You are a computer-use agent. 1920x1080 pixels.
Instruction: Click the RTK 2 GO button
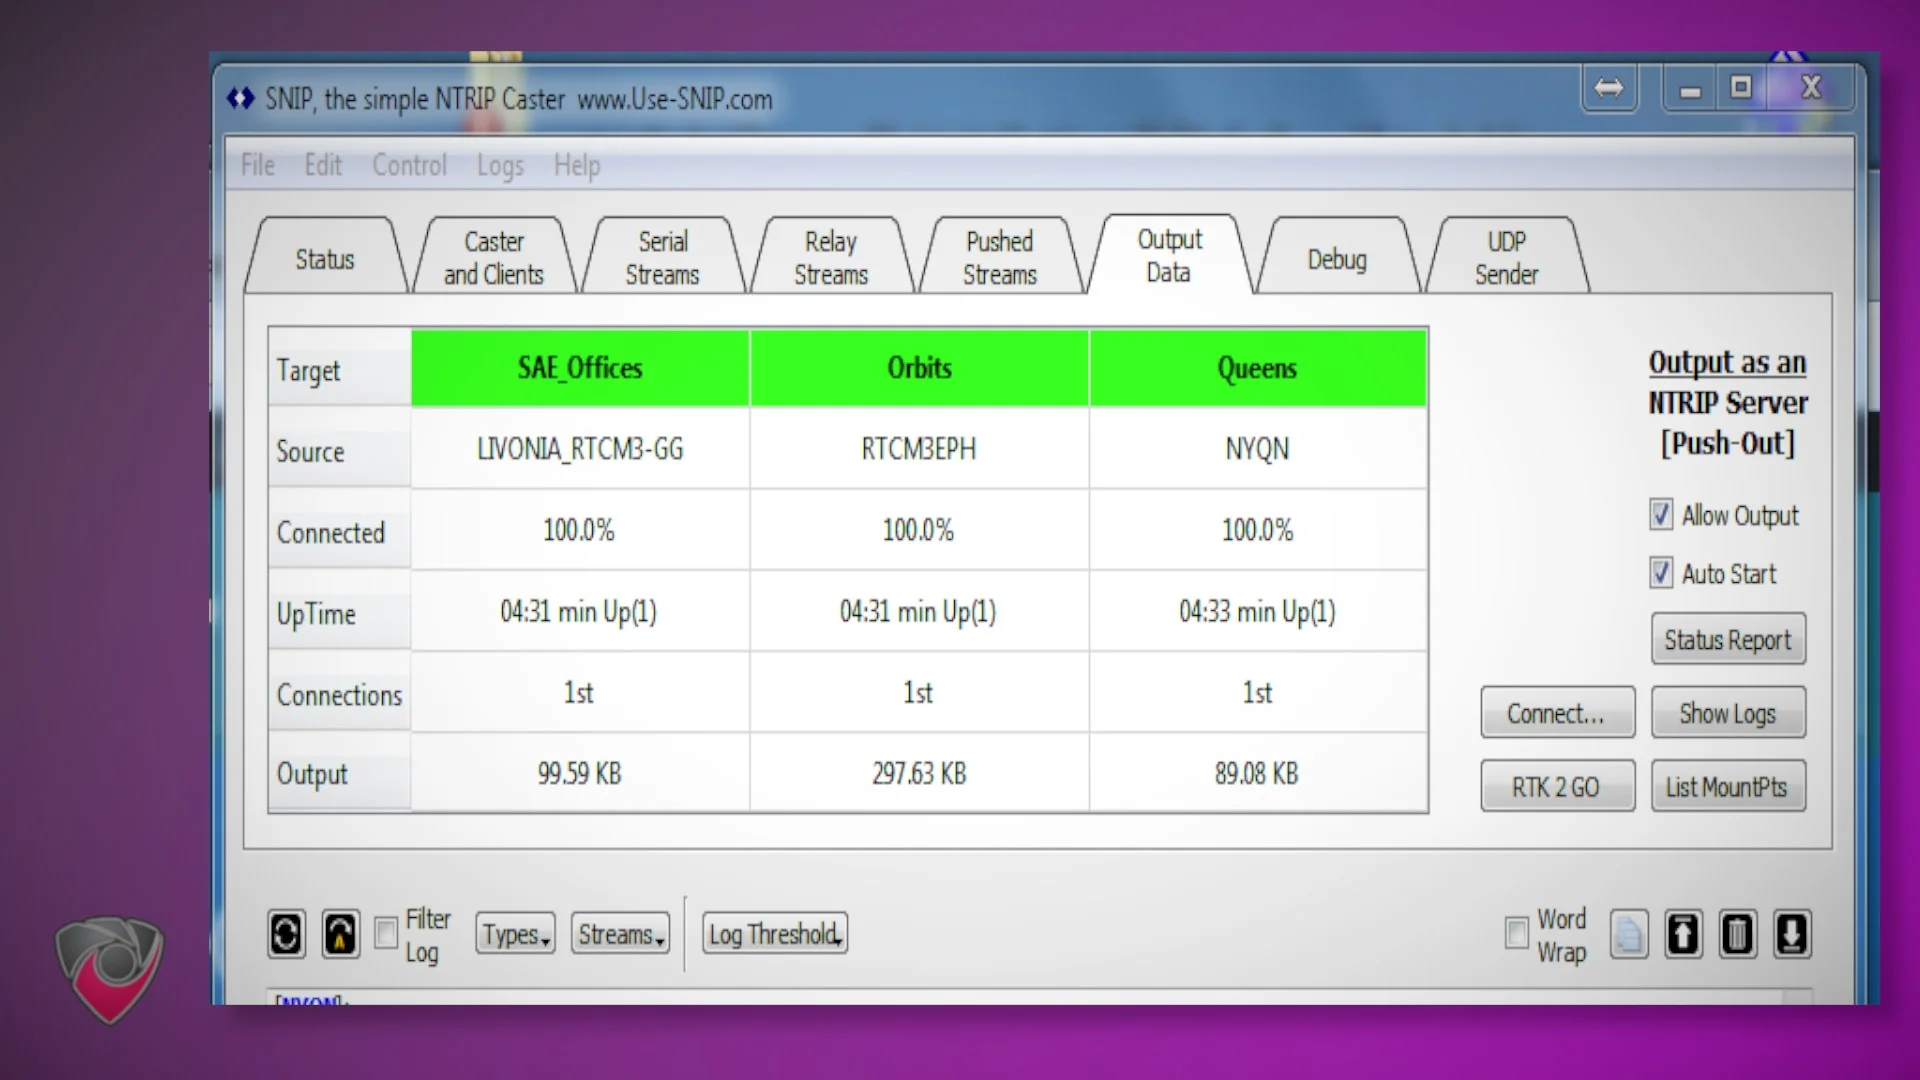(1557, 786)
